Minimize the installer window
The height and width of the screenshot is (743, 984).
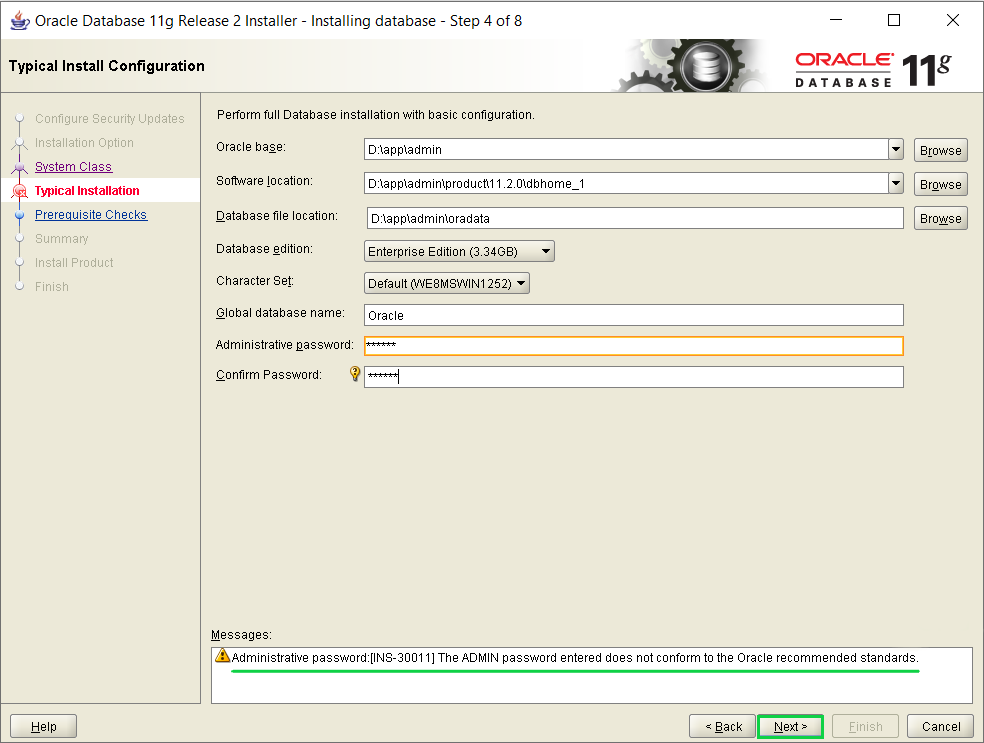[836, 20]
